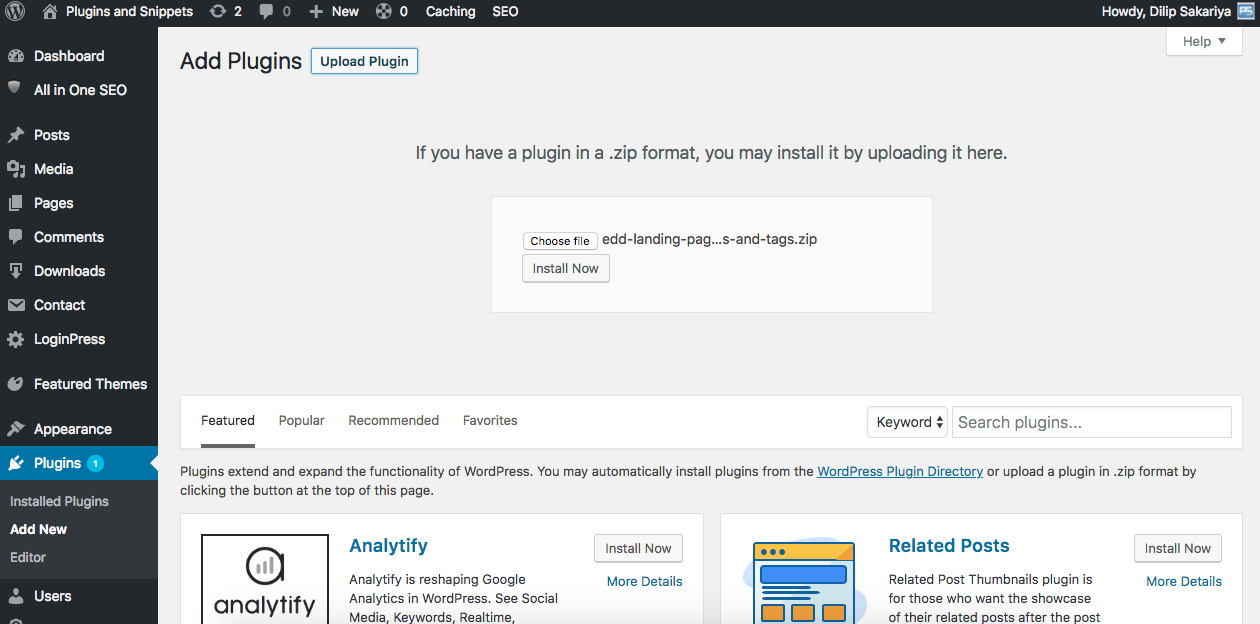Switch to the Favorites tab

point(490,421)
